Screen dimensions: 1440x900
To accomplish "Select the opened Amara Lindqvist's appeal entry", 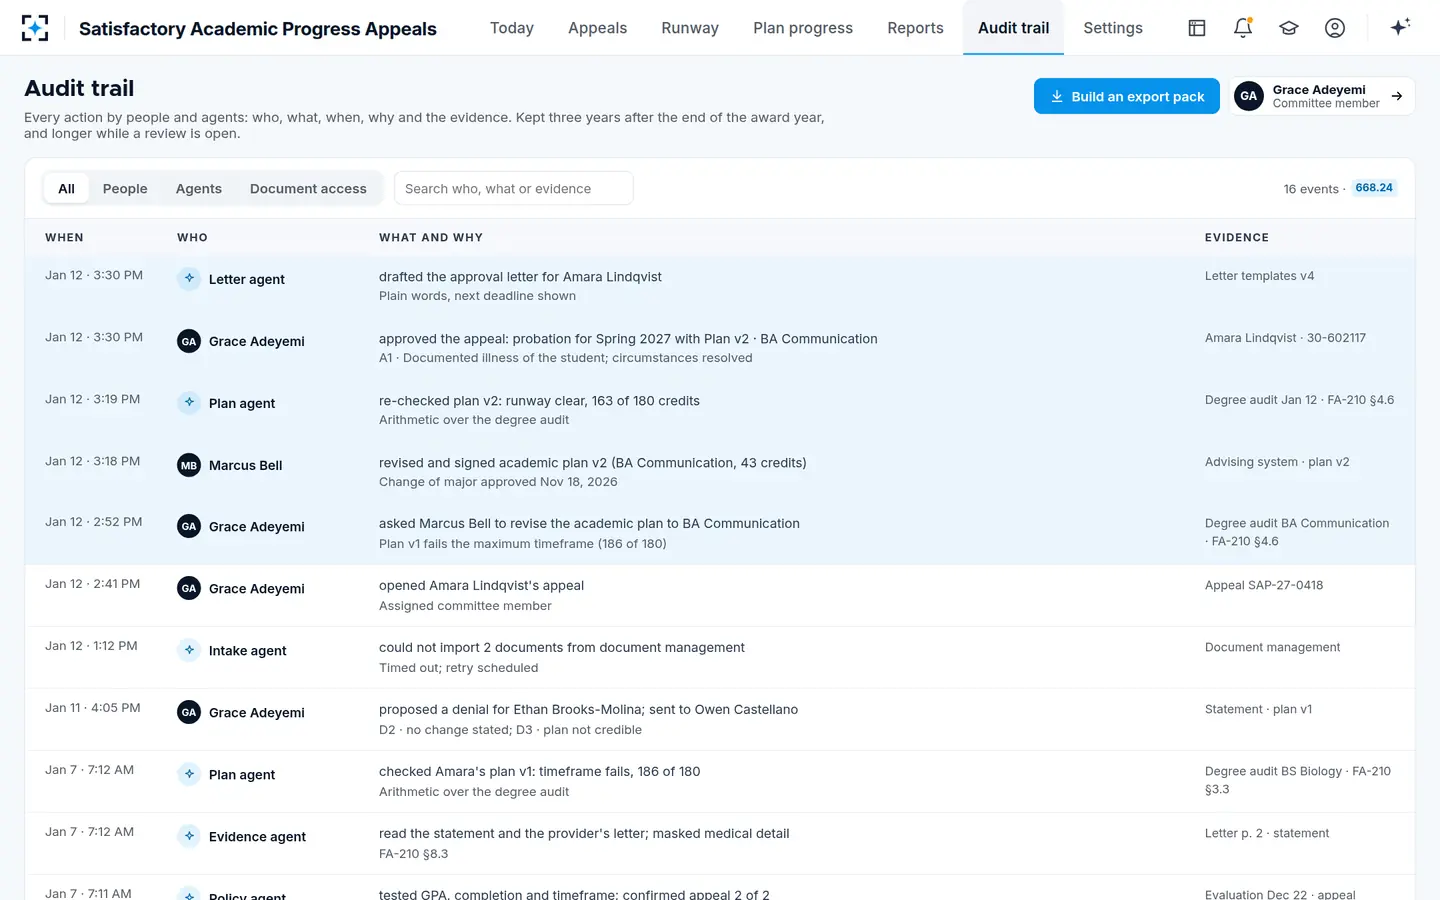I will 720,596.
